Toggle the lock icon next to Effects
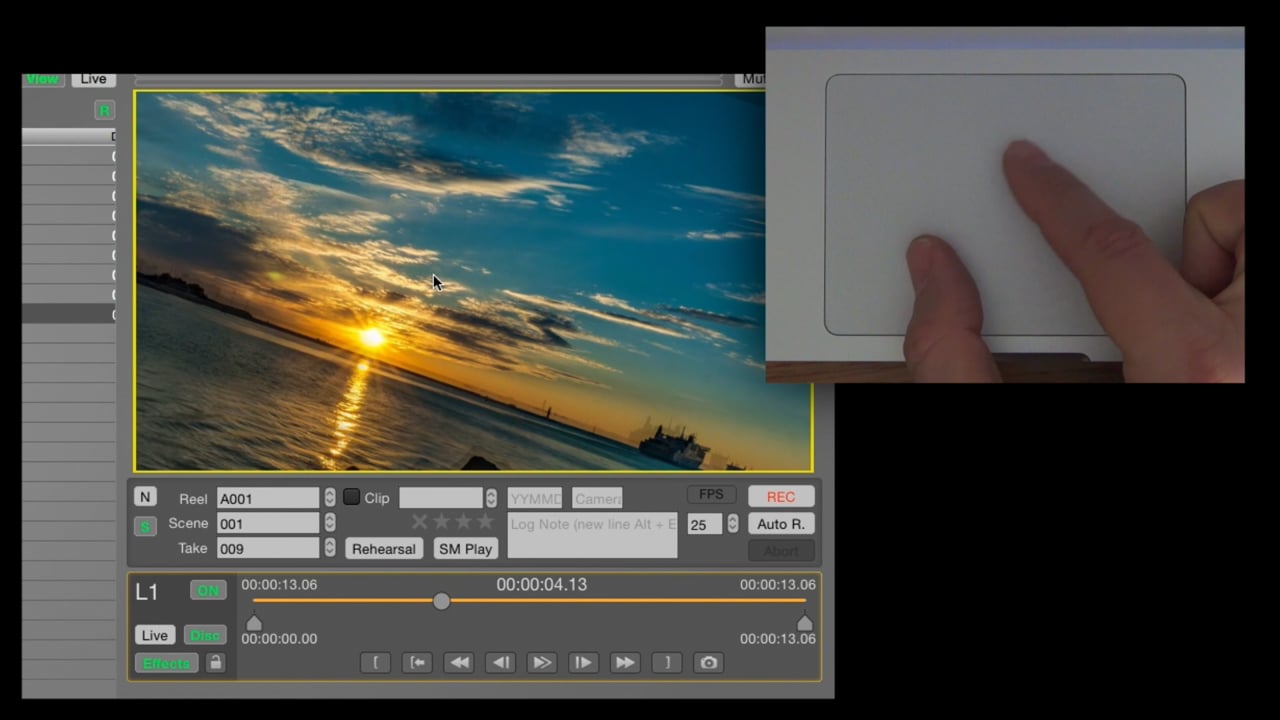The image size is (1280, 720). pos(215,662)
